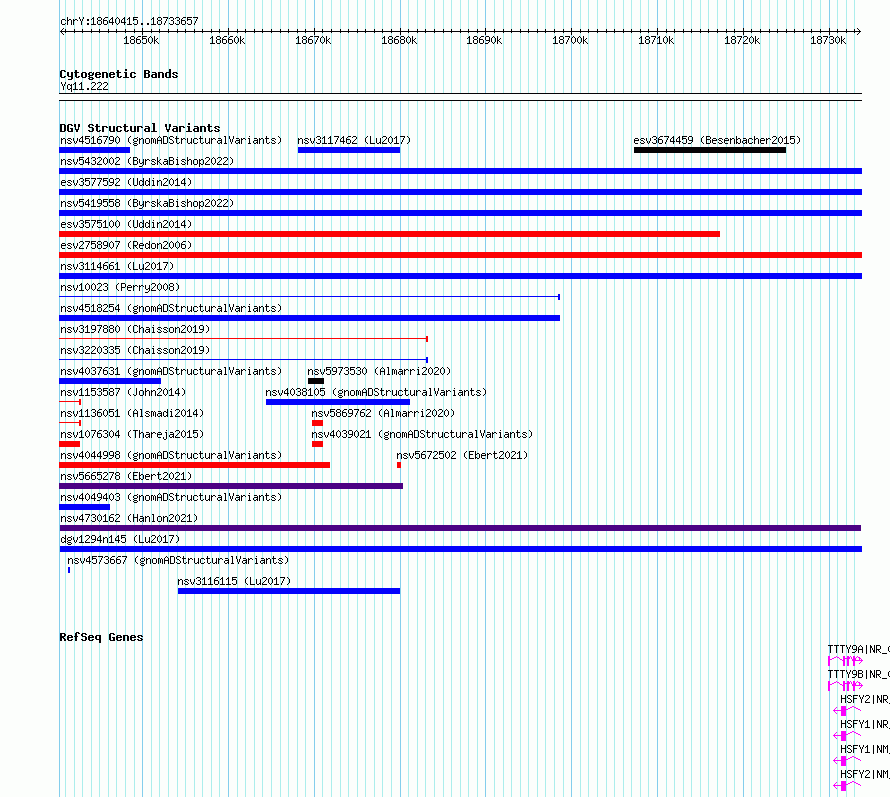Viewport: 890px width, 797px height.
Task: Click nsv5672502 (Ebert2021) label
Action: (462, 455)
